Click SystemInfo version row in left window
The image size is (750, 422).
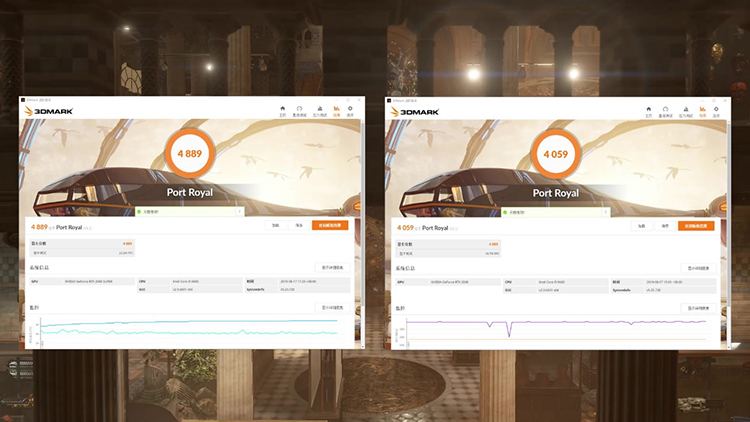click(298, 289)
